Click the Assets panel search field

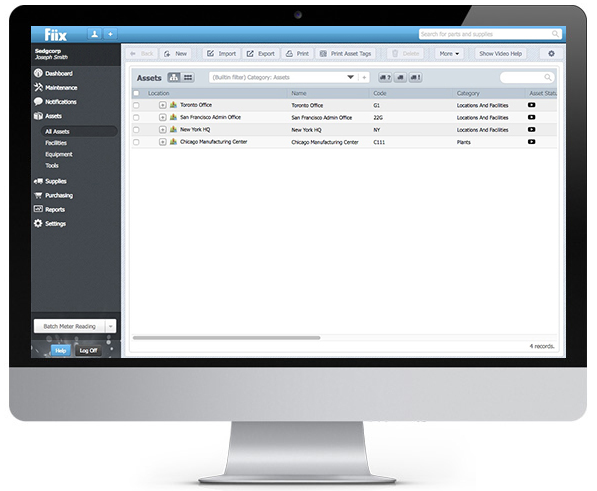pos(527,77)
